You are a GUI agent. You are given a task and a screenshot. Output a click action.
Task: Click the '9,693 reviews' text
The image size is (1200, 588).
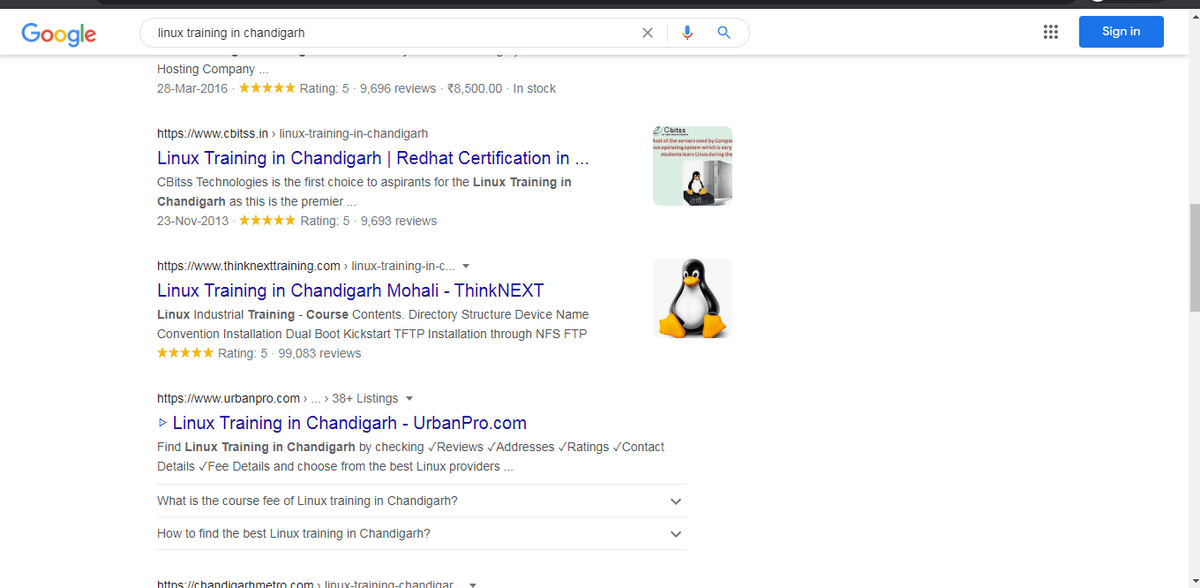[x=399, y=221]
